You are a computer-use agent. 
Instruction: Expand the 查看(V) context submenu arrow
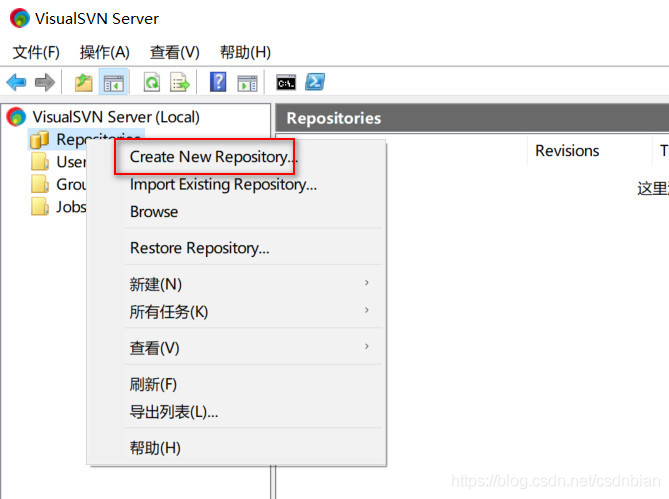coord(366,346)
